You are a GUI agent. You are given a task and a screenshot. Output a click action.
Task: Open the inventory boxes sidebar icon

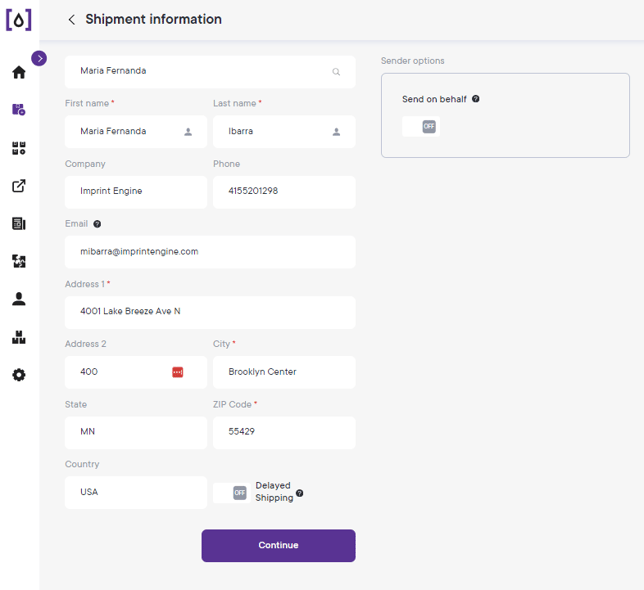(19, 337)
